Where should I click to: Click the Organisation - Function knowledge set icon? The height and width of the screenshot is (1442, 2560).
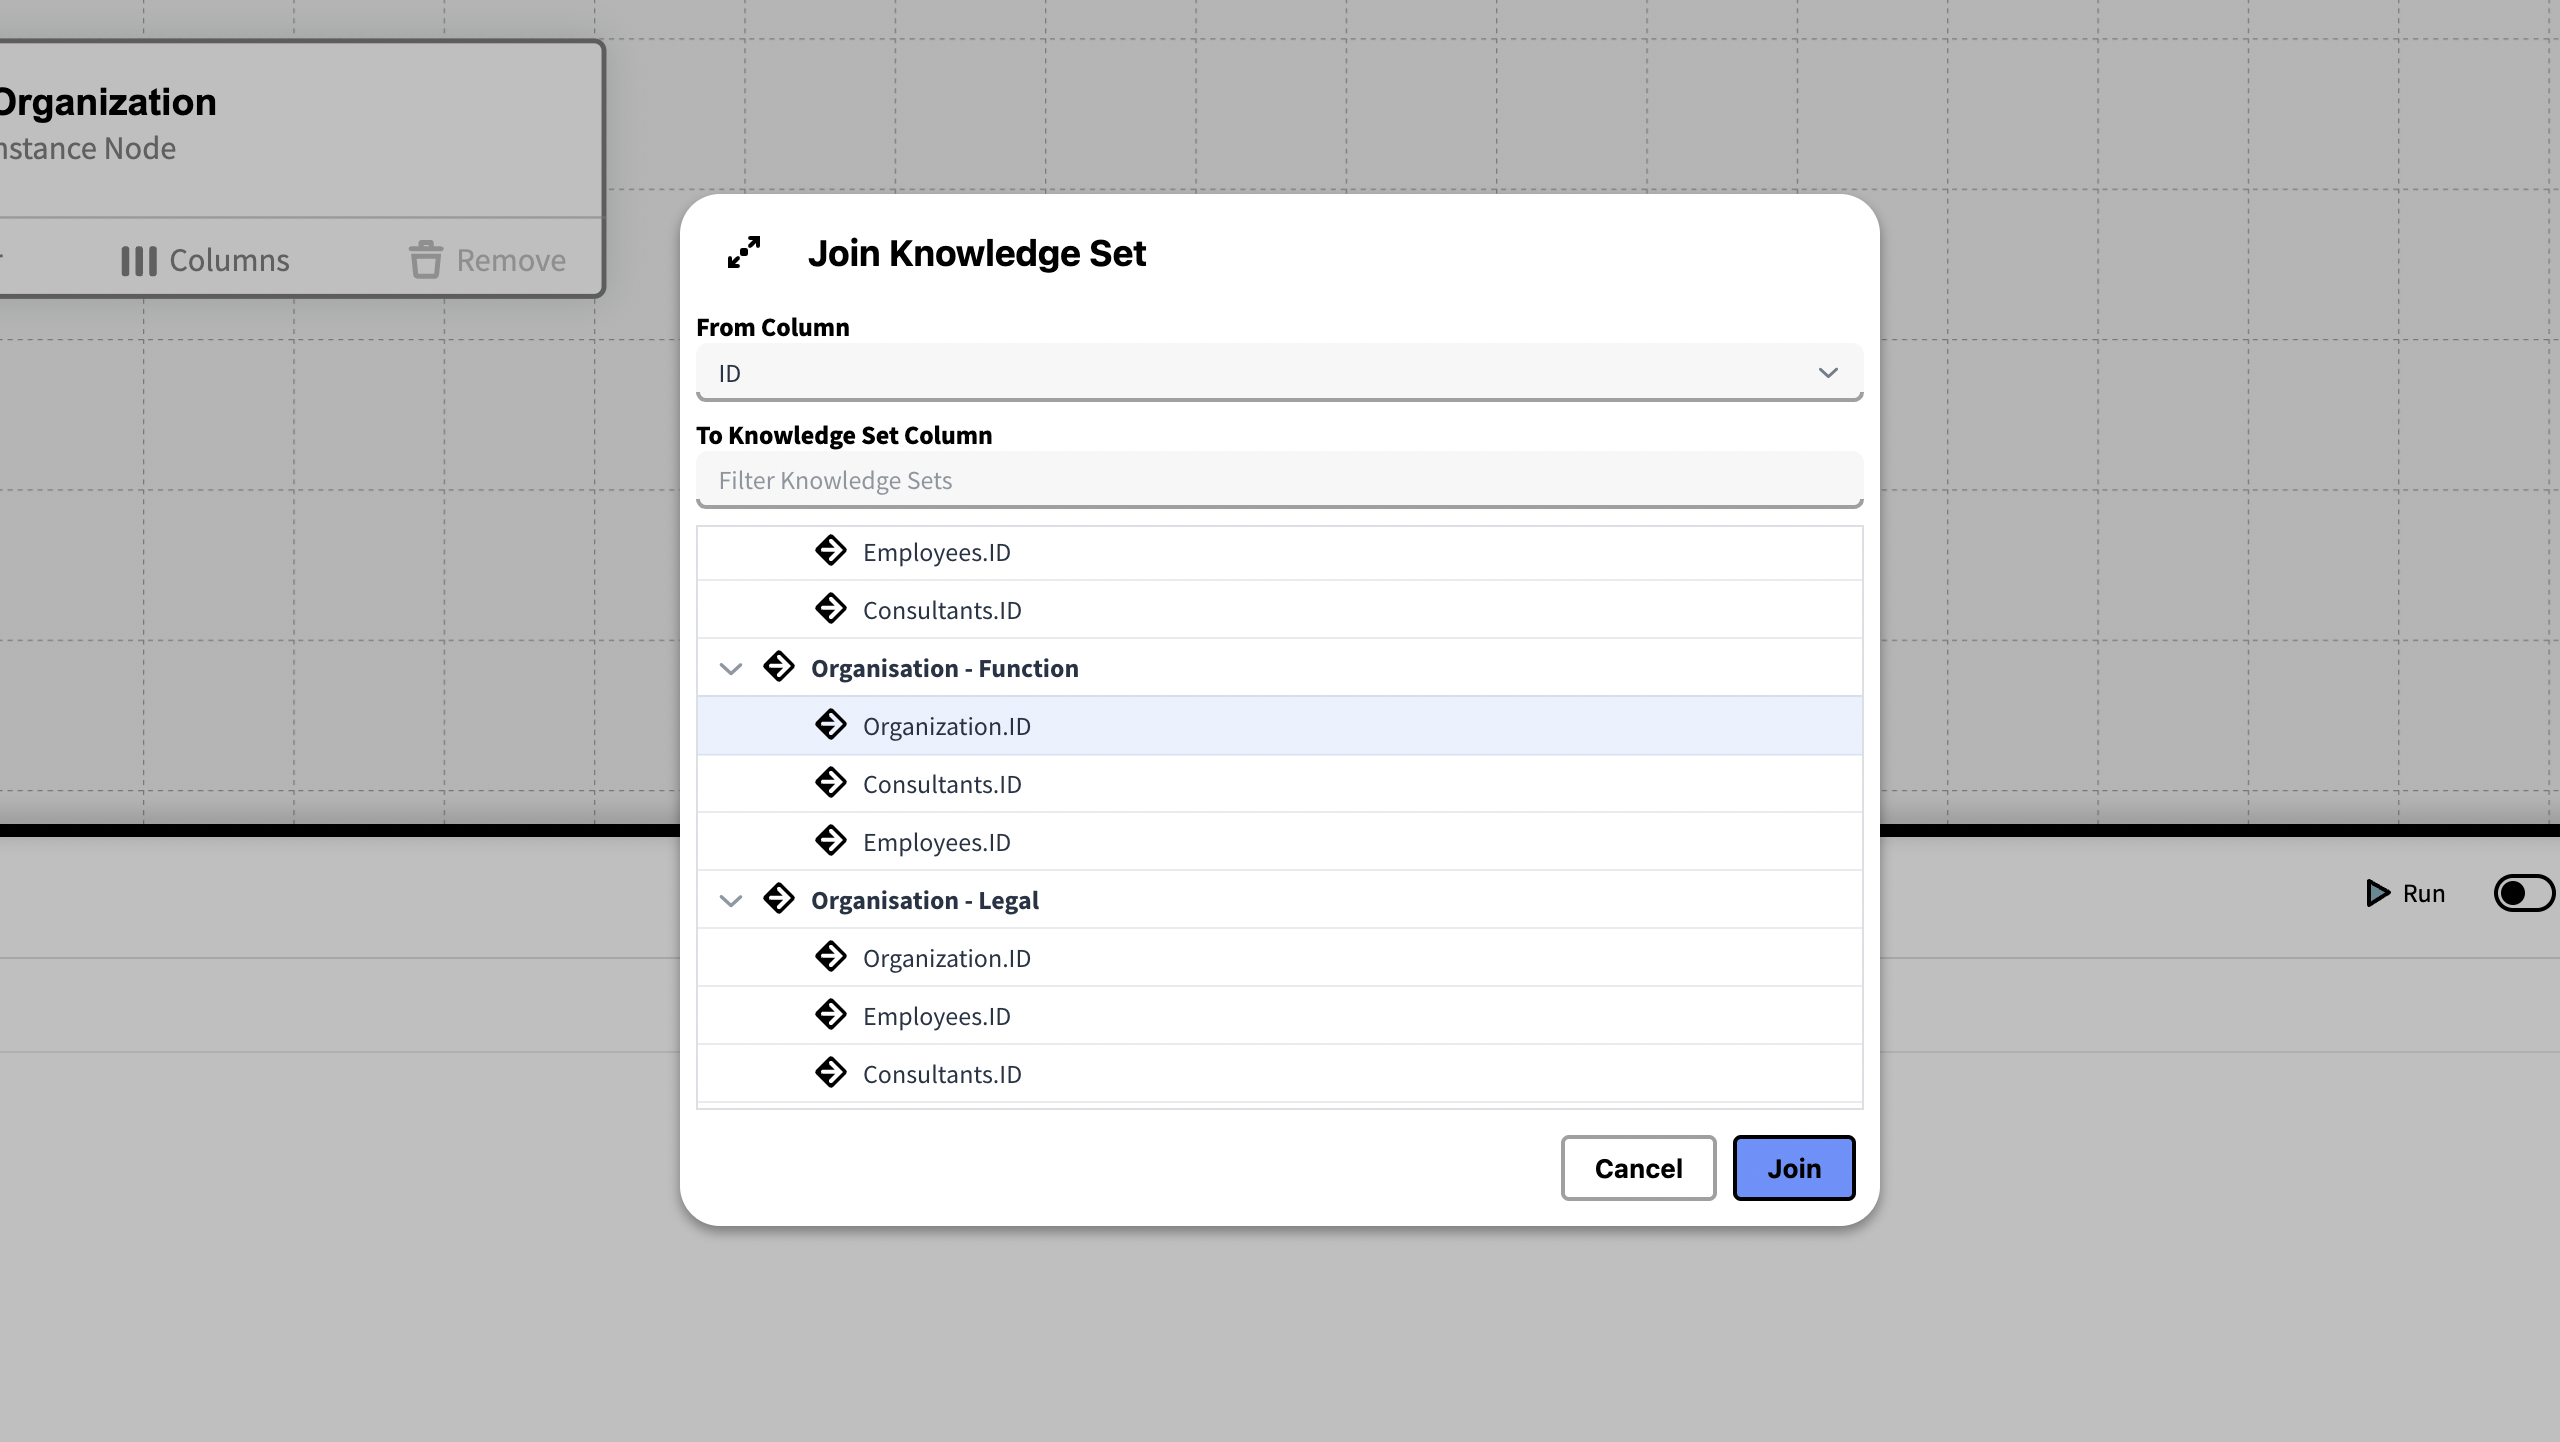click(779, 667)
